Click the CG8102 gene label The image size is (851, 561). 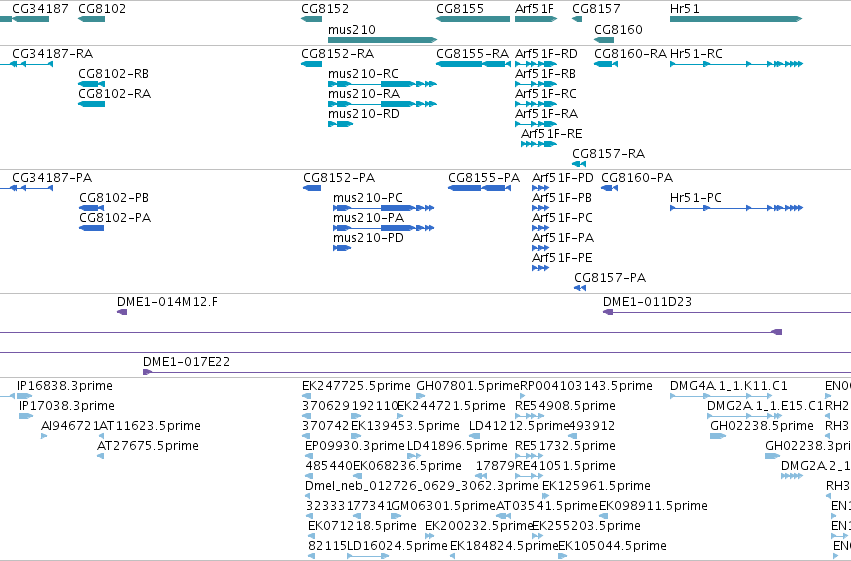pos(102,9)
